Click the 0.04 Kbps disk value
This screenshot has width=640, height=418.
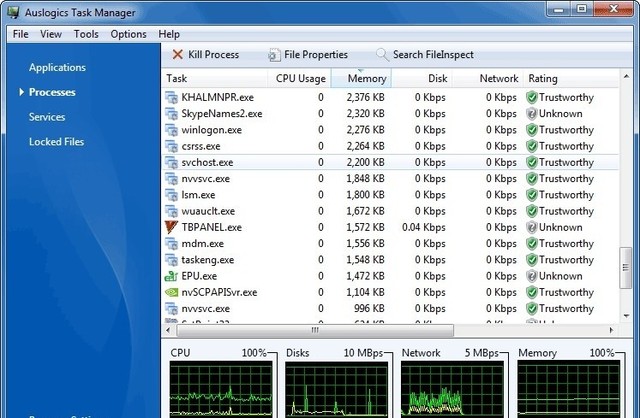[423, 227]
